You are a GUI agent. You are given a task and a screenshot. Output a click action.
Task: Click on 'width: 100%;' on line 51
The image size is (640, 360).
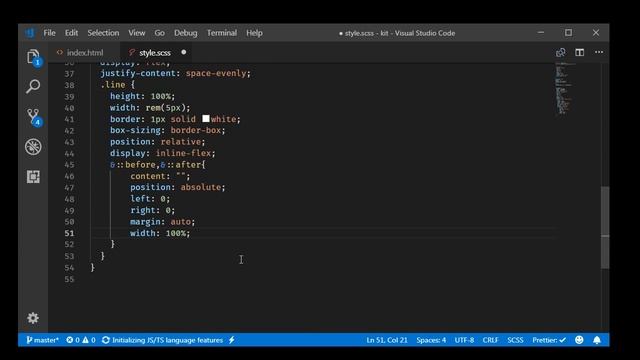160,233
